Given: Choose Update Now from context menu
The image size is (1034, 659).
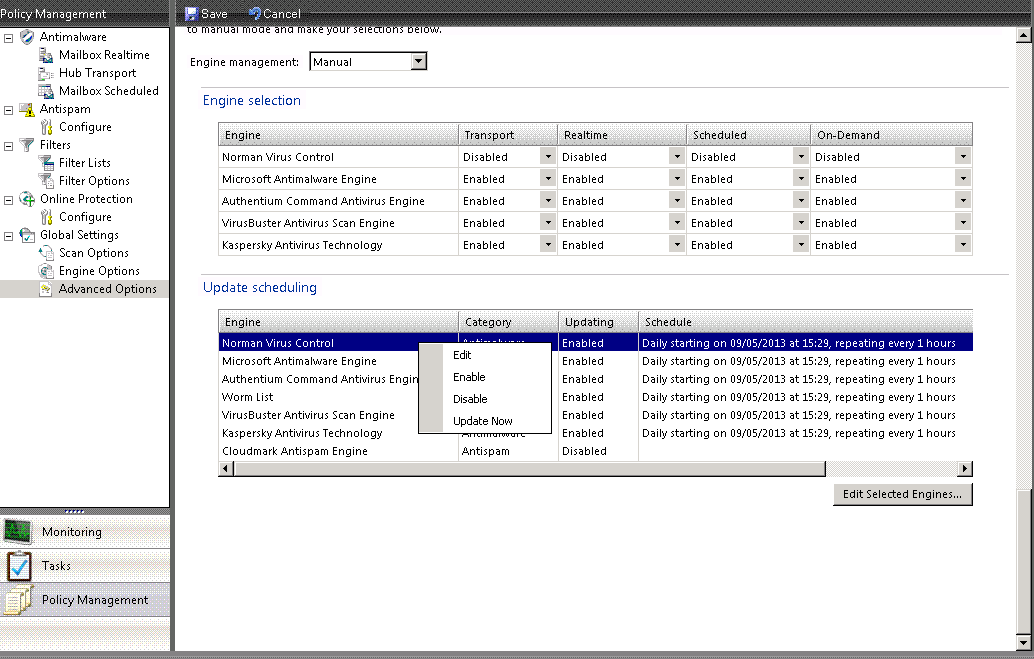Looking at the screenshot, I should click(482, 421).
